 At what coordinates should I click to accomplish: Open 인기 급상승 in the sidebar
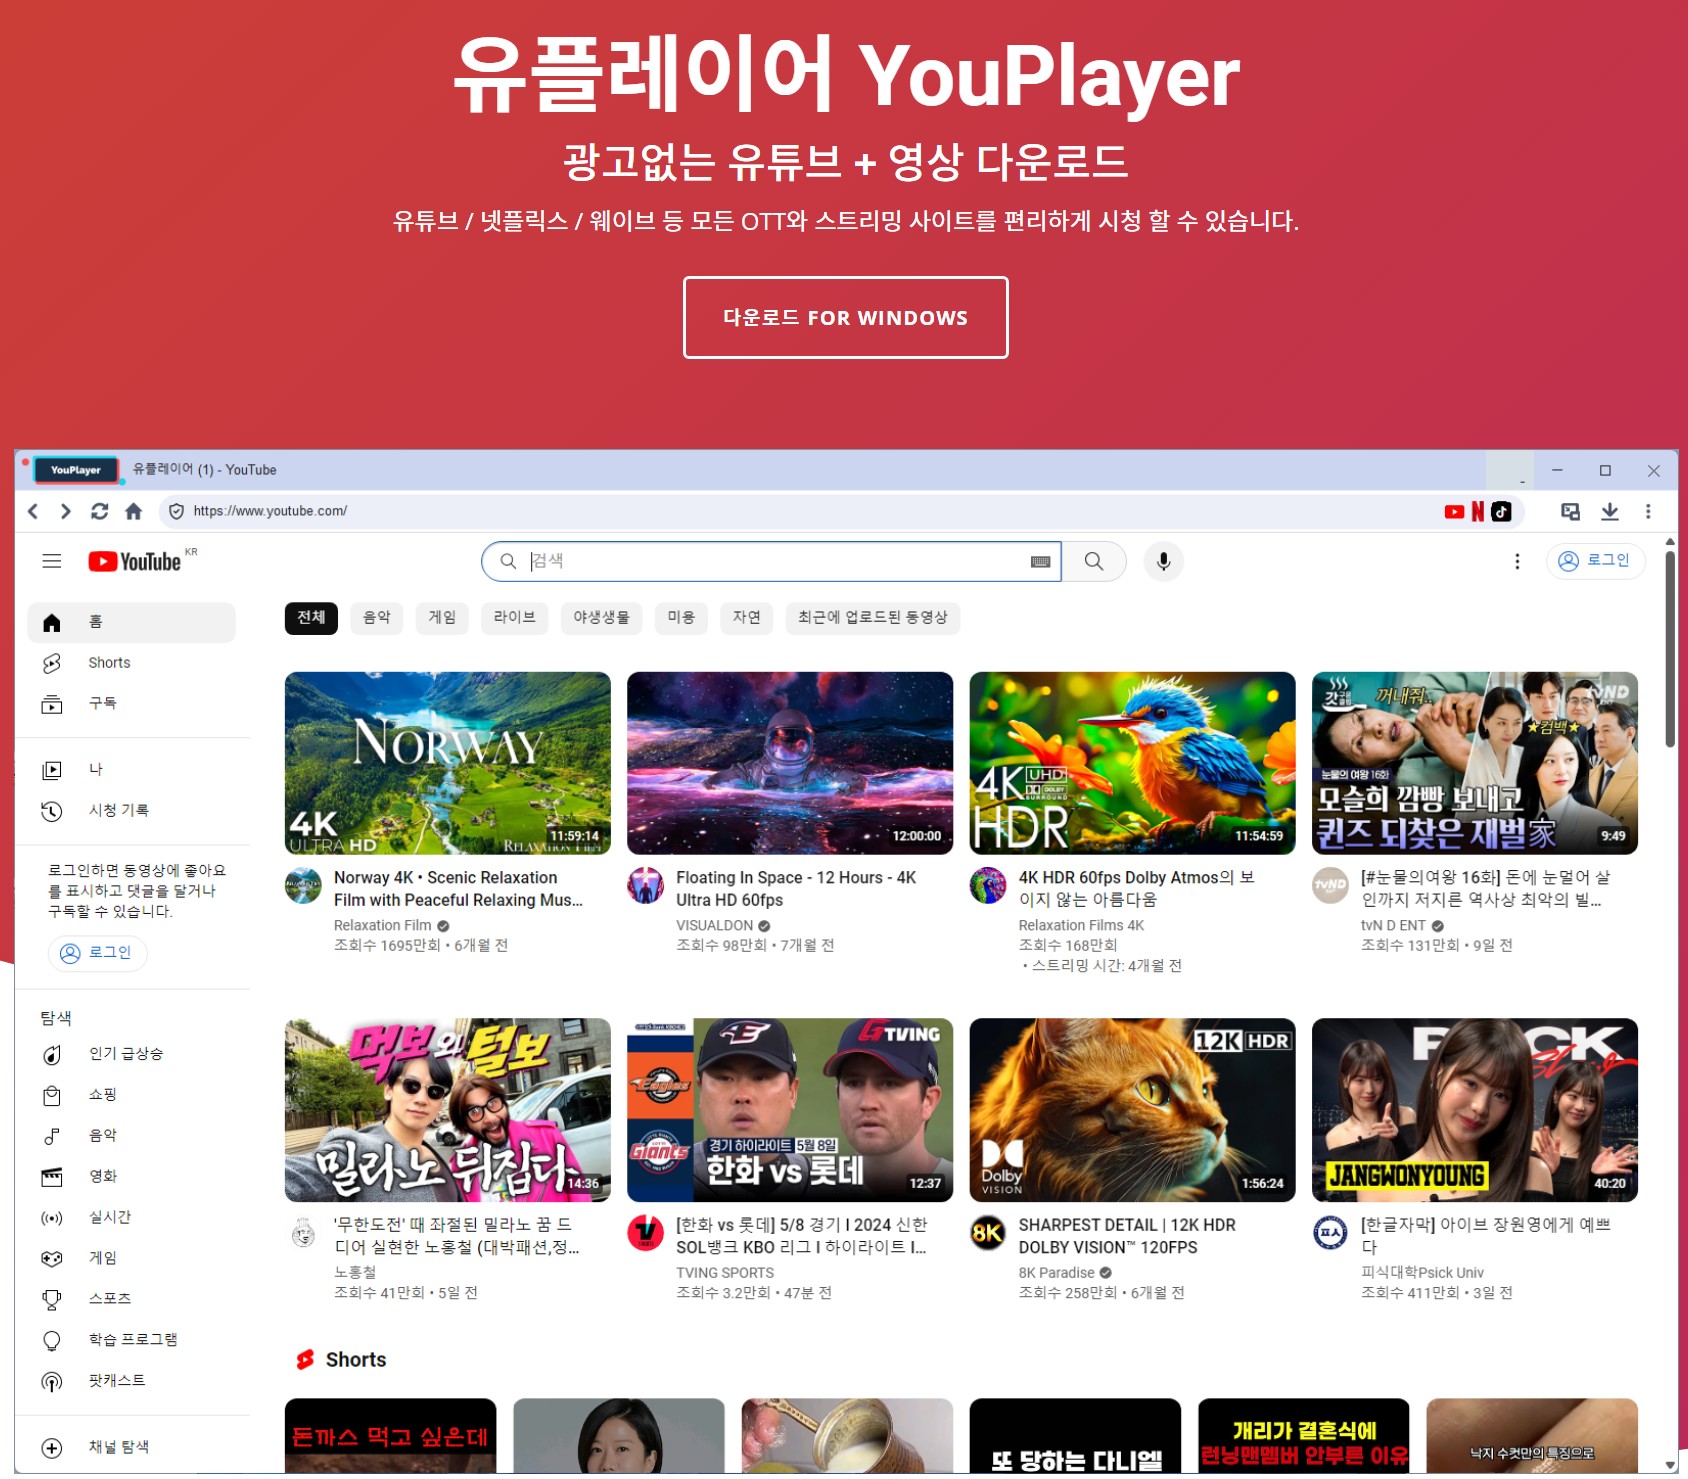point(131,1054)
